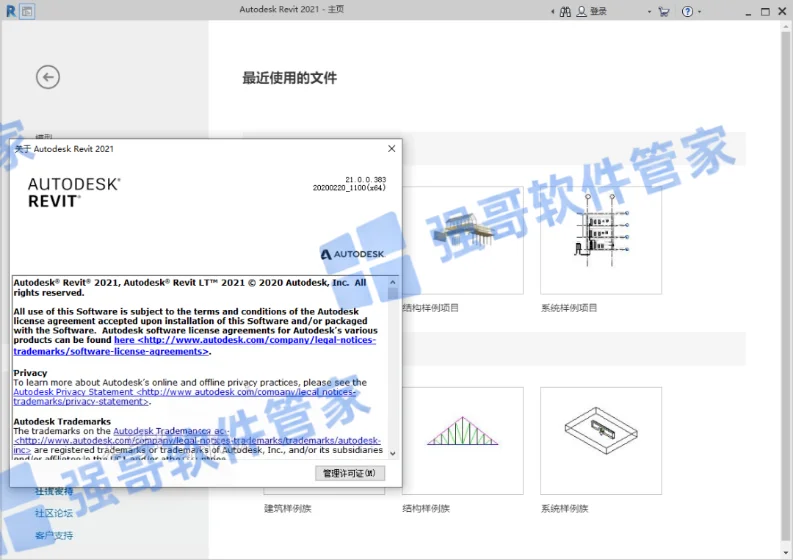Minimize the Revit window

pyautogui.click(x=748, y=12)
